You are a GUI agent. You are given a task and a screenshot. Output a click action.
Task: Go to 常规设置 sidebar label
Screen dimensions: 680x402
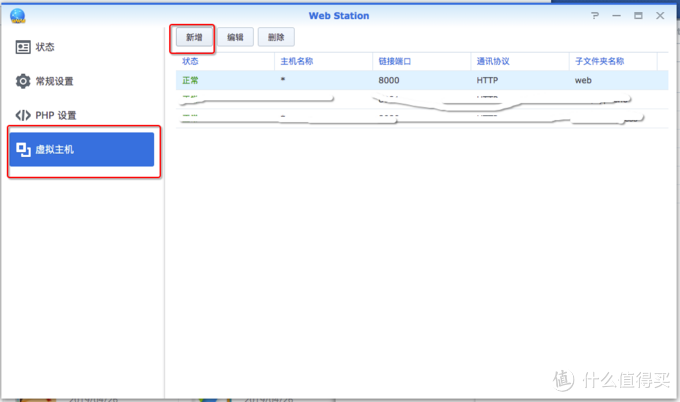(54, 81)
